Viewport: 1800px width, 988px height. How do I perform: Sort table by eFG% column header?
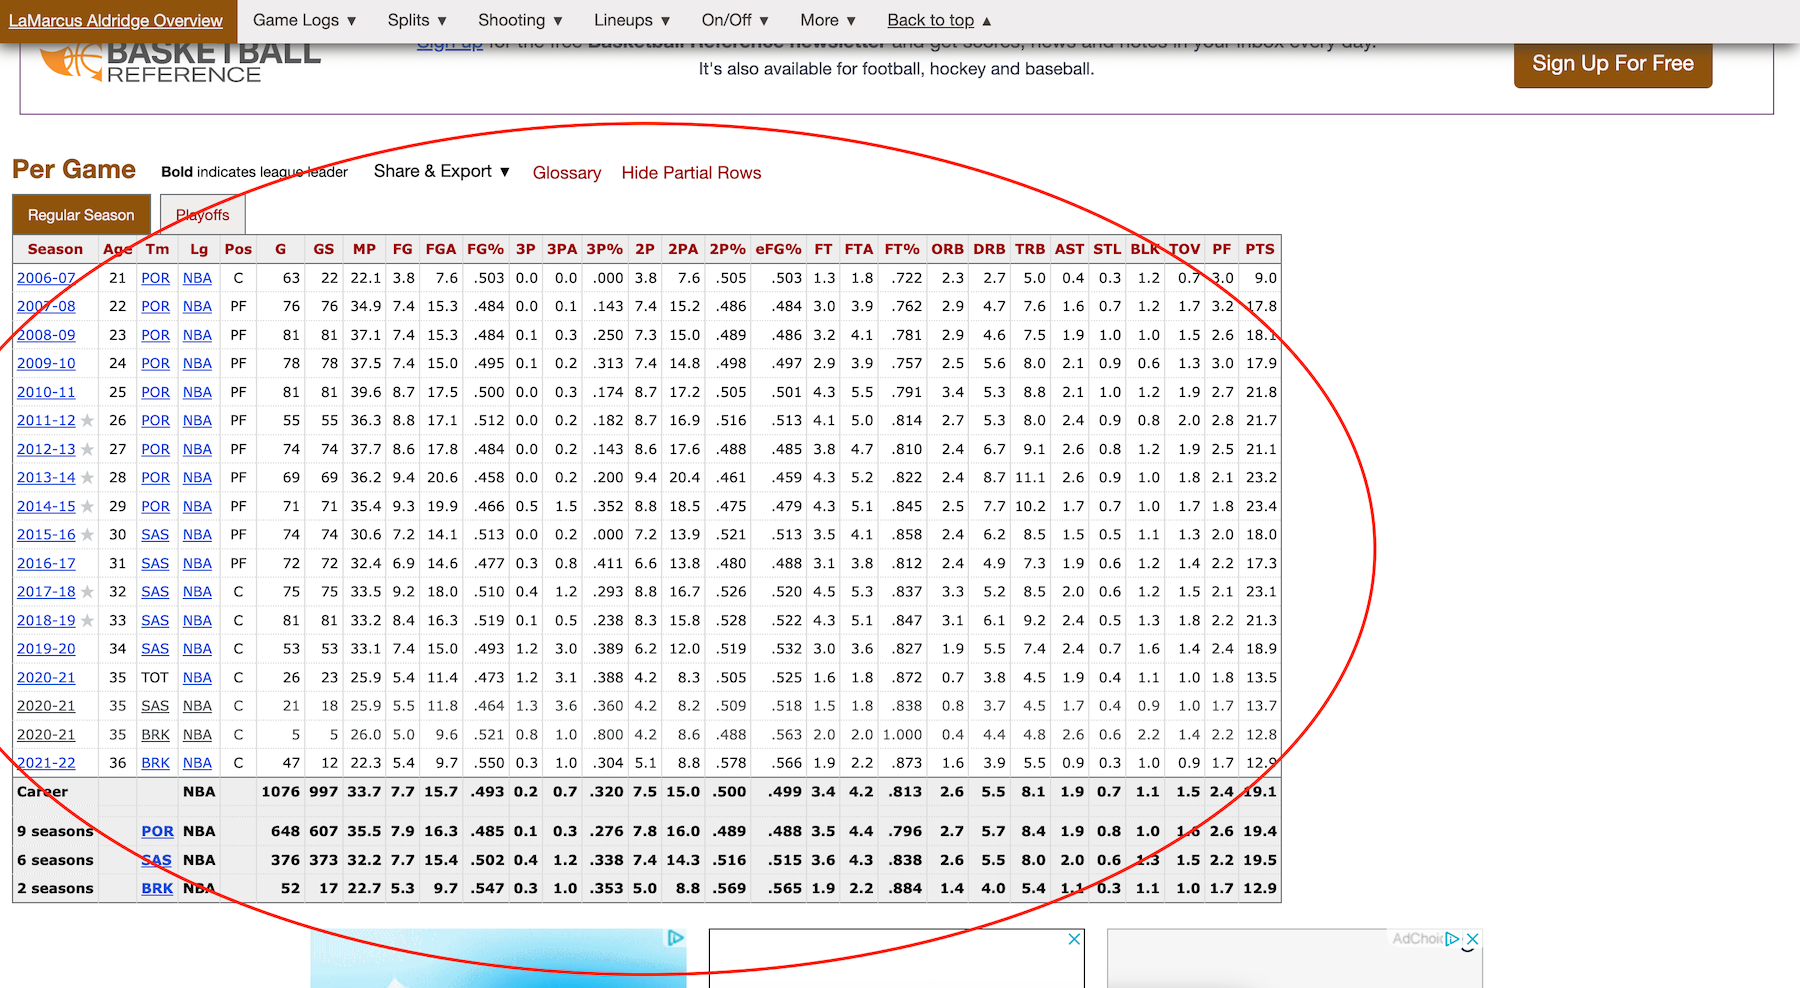click(778, 249)
